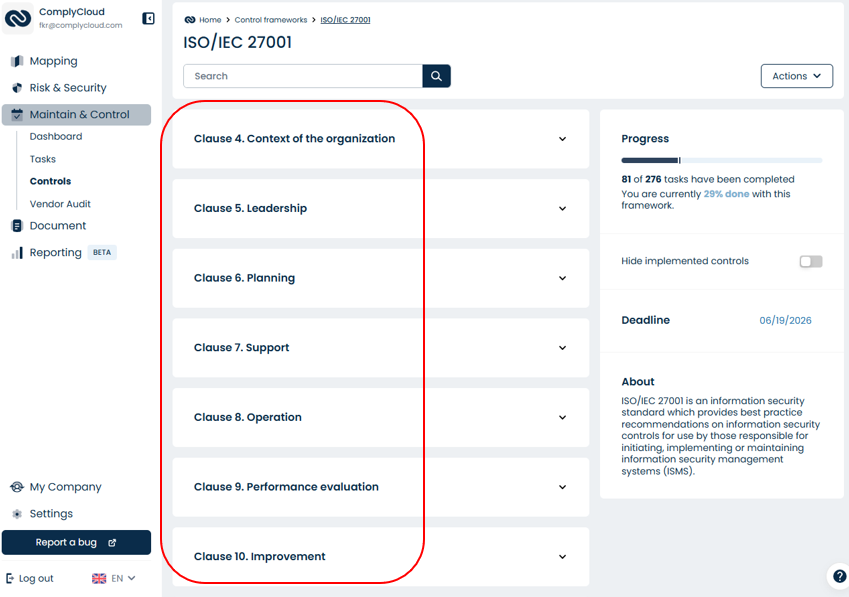Open the Tasks submenu item
This screenshot has height=597, width=849.
(43, 159)
